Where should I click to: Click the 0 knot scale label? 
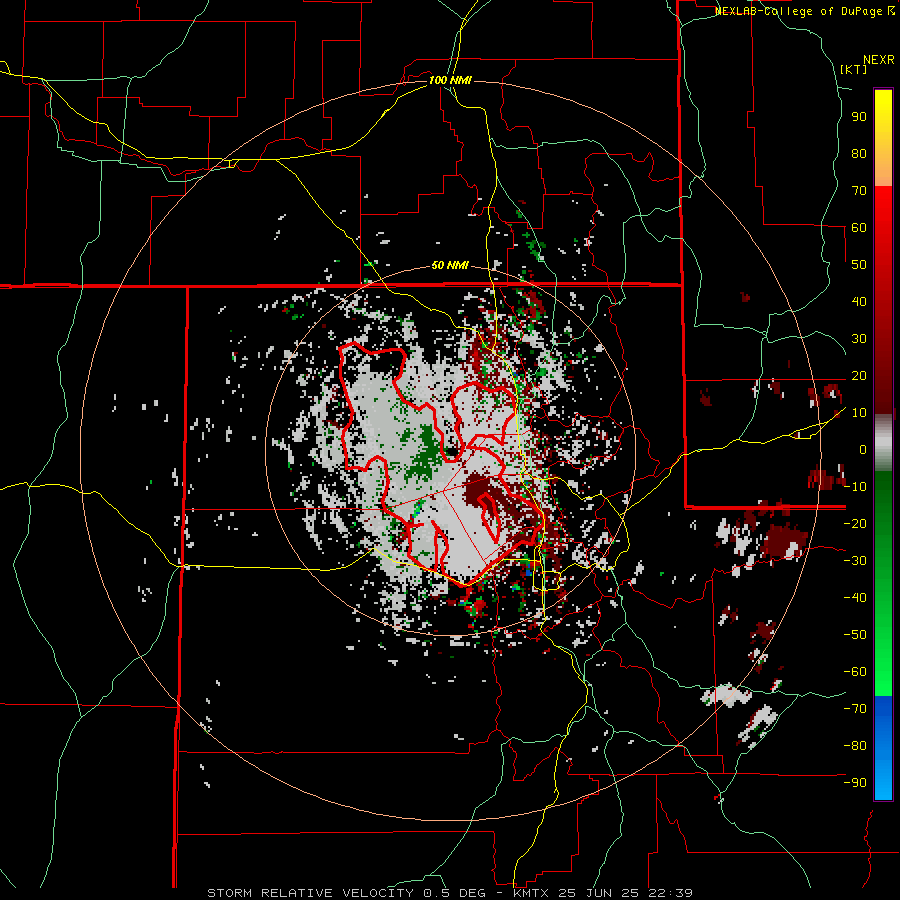tap(863, 449)
